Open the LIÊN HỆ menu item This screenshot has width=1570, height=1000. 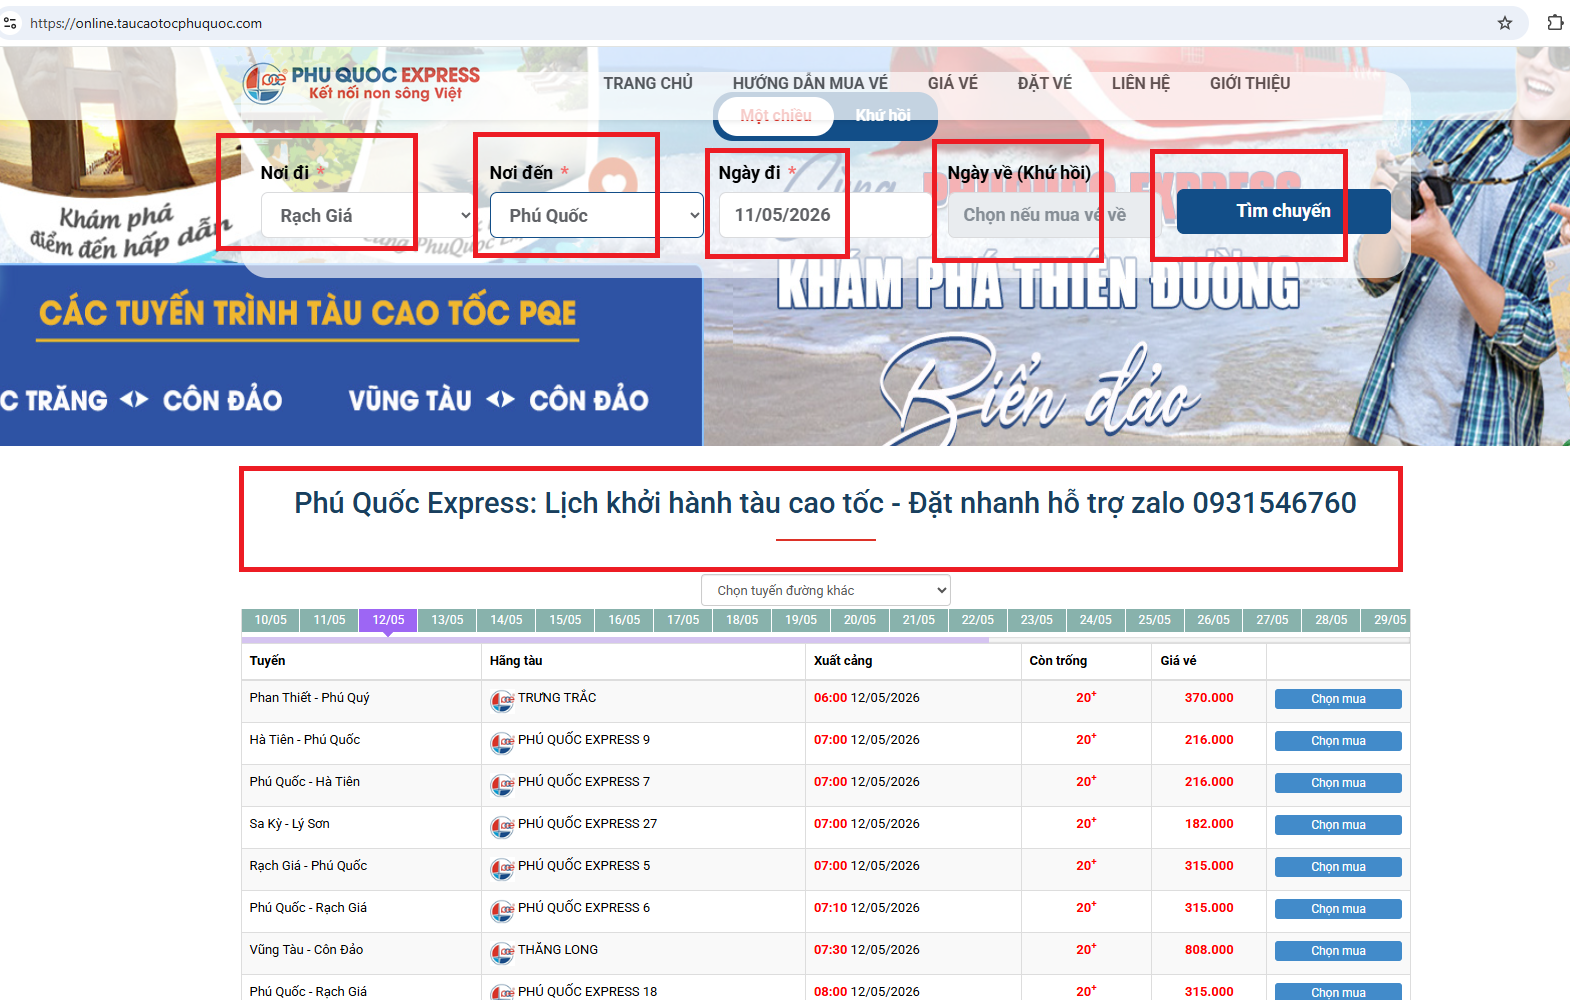(x=1141, y=83)
